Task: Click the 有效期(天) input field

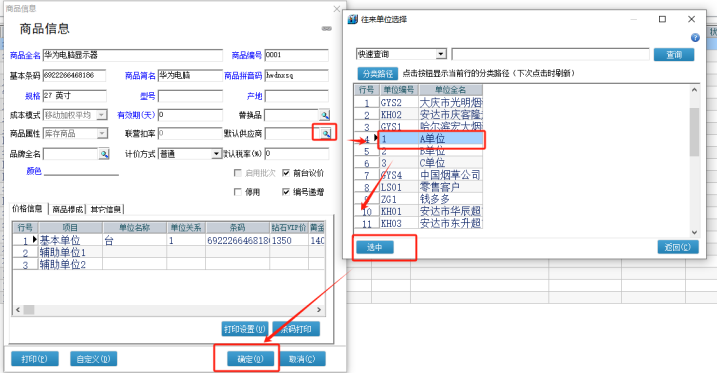Action: point(190,115)
